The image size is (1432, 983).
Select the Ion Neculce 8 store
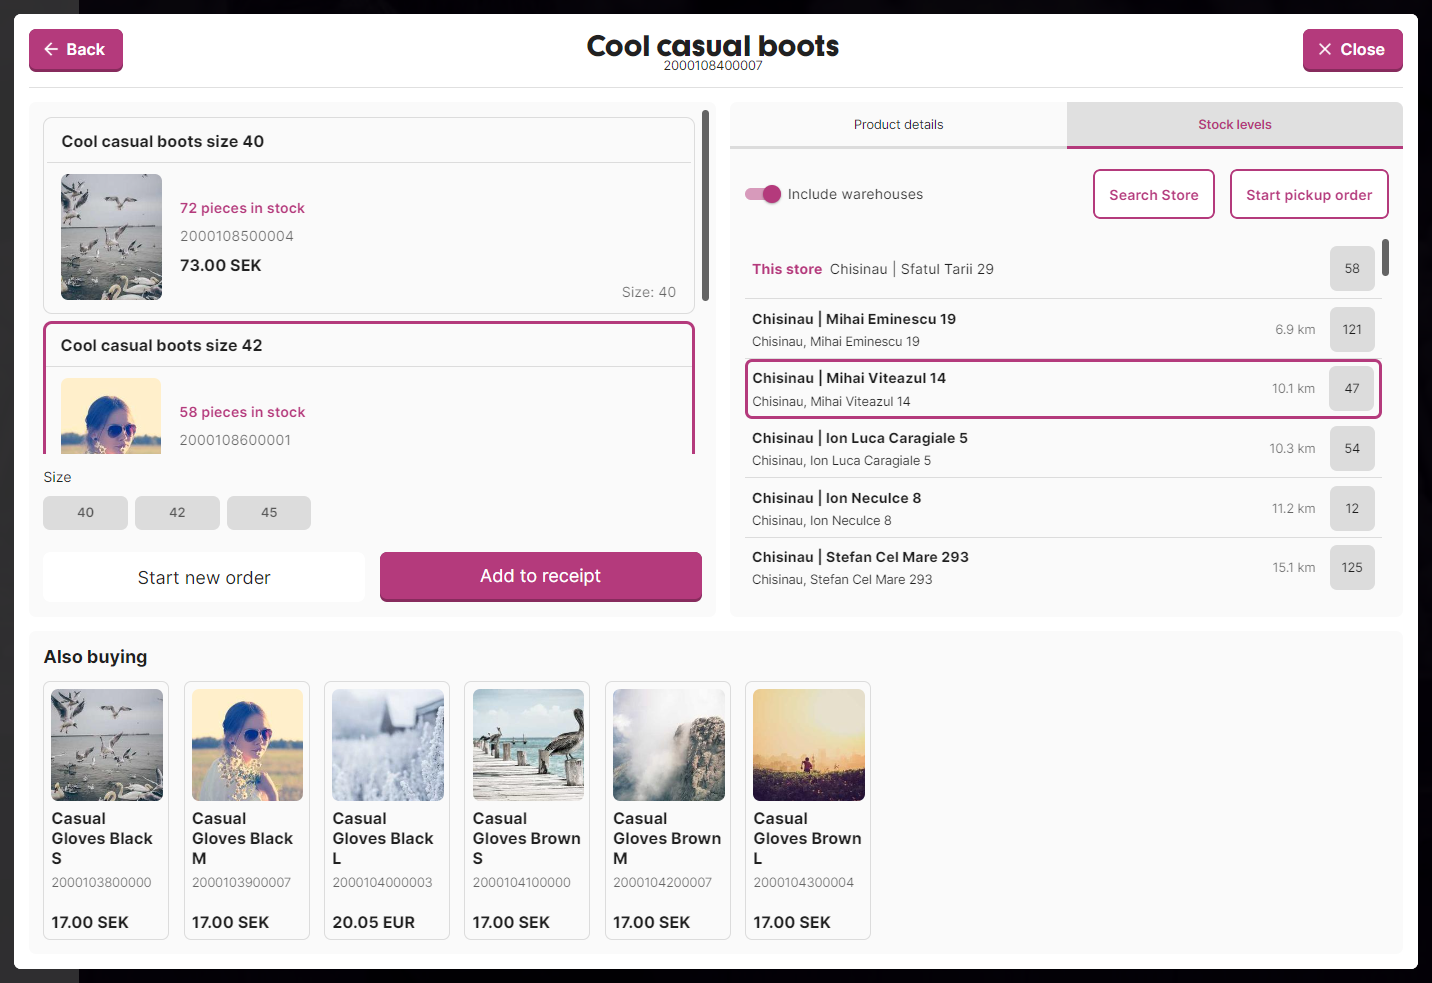1000,508
